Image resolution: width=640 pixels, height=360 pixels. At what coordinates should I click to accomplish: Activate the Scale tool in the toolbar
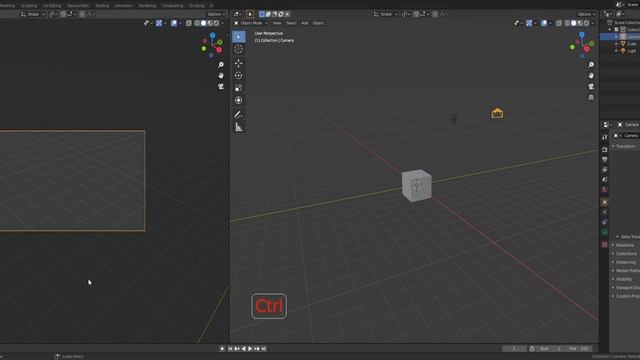point(239,88)
